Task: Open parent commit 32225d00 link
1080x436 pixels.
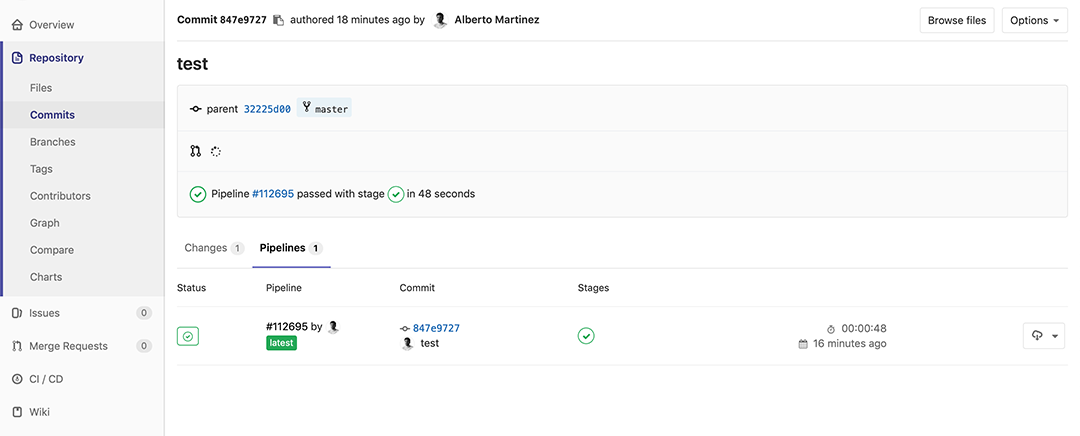Action: pyautogui.click(x=267, y=109)
